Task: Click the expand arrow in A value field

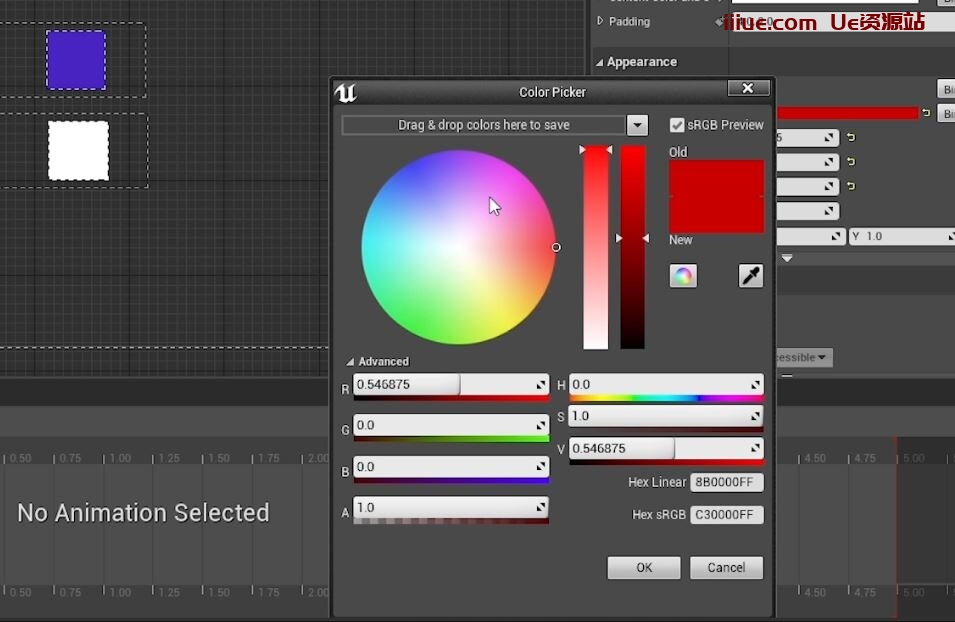Action: [x=541, y=508]
